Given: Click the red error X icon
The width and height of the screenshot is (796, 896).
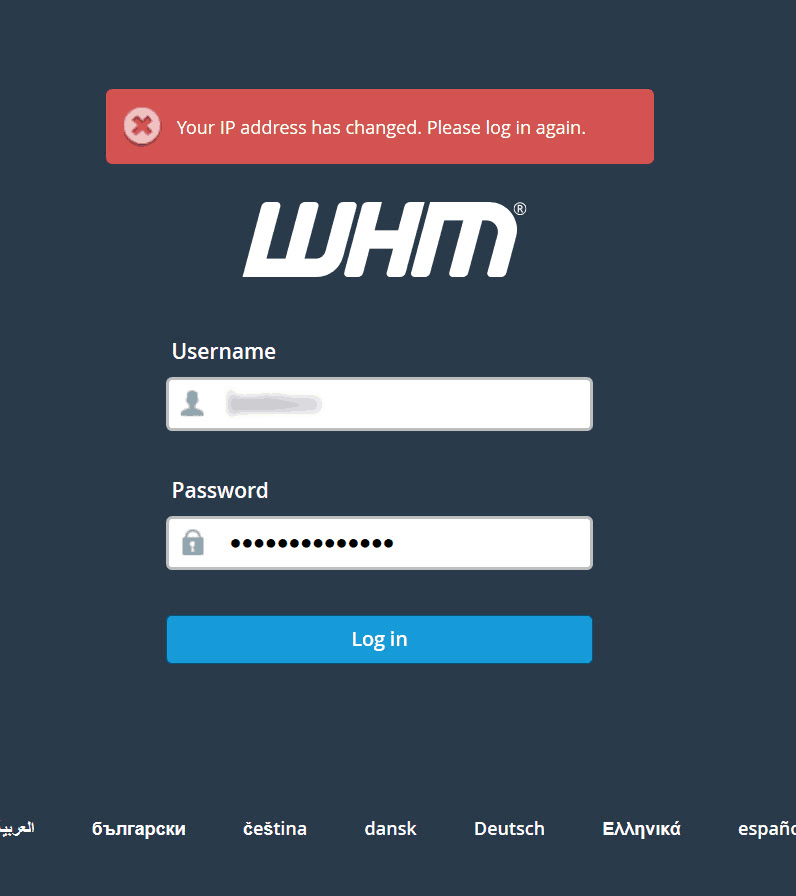Looking at the screenshot, I should 142,126.
